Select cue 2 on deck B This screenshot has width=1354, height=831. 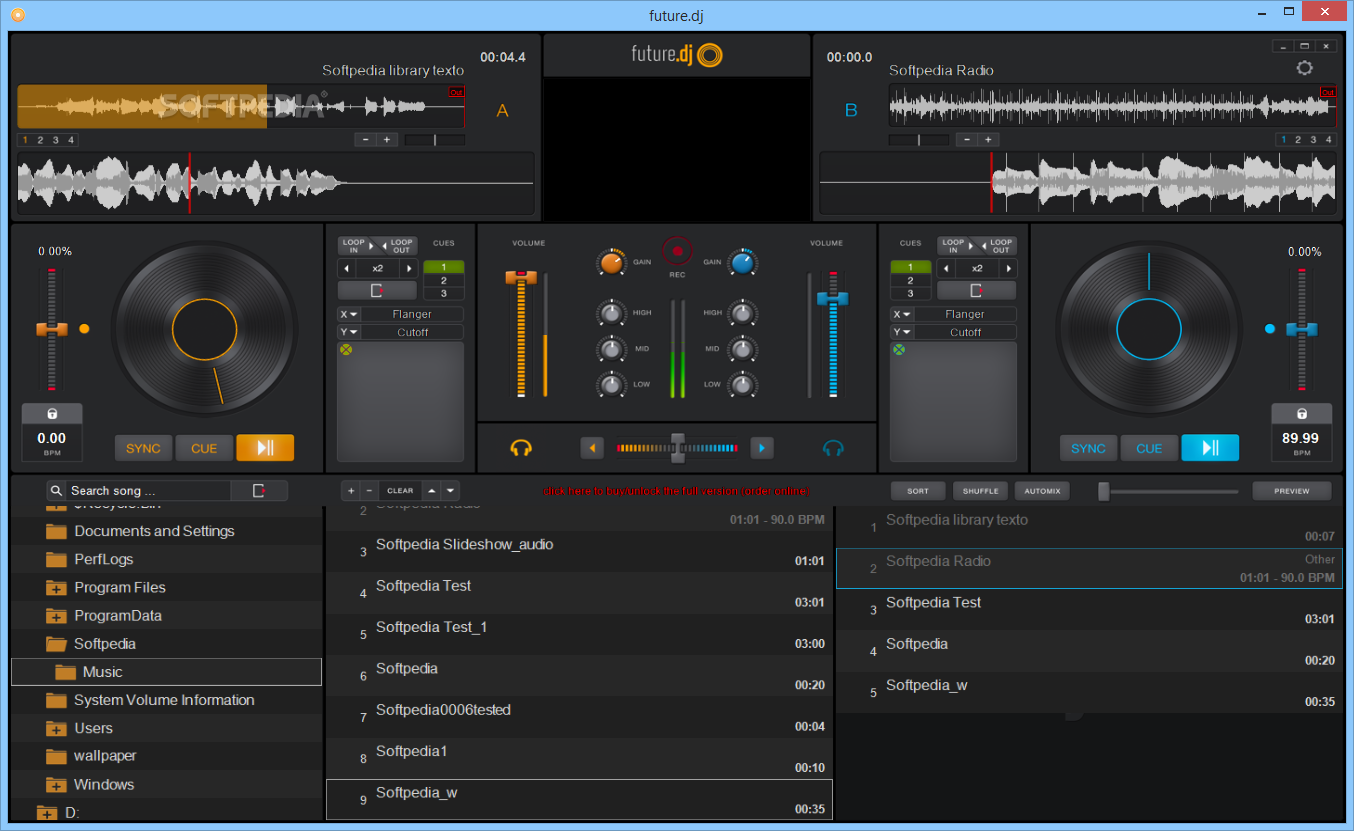click(910, 280)
